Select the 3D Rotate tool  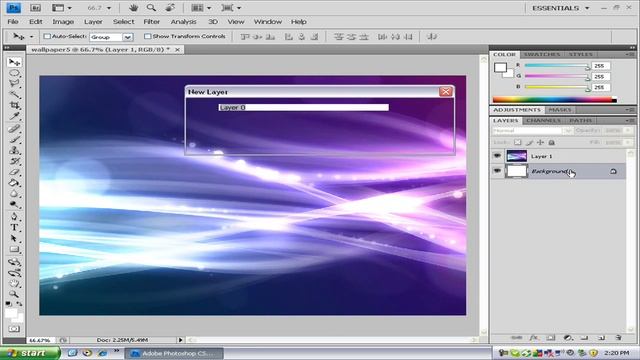tap(14, 262)
